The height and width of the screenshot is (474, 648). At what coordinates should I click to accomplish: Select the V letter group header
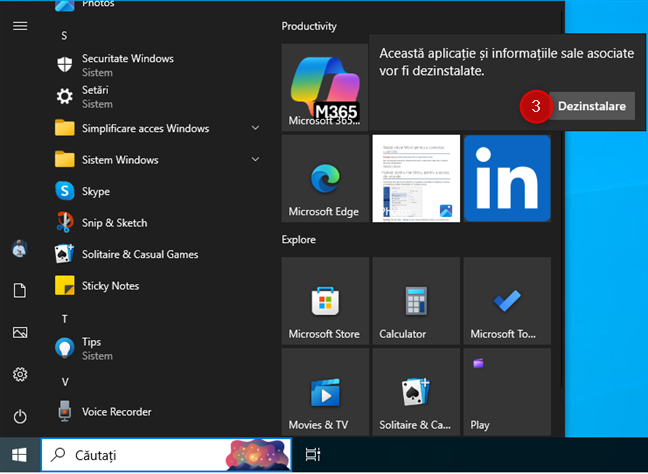pos(65,382)
